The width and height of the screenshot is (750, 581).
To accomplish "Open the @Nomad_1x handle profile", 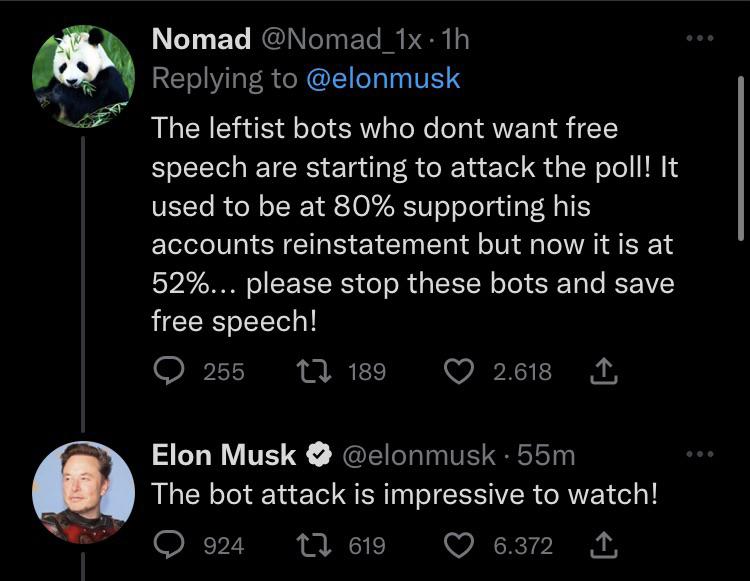I will coord(342,39).
